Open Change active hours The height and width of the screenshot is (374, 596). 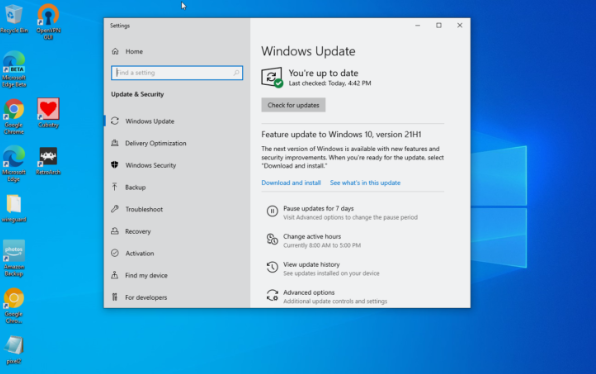[x=312, y=236]
